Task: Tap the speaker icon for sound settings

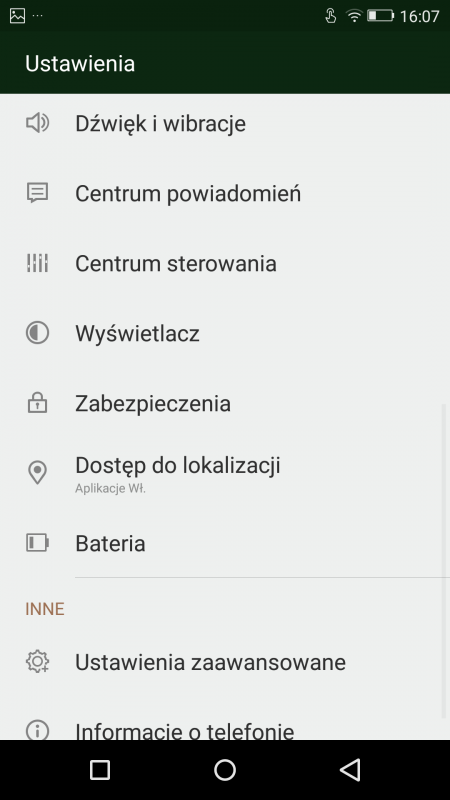Action: point(37,123)
